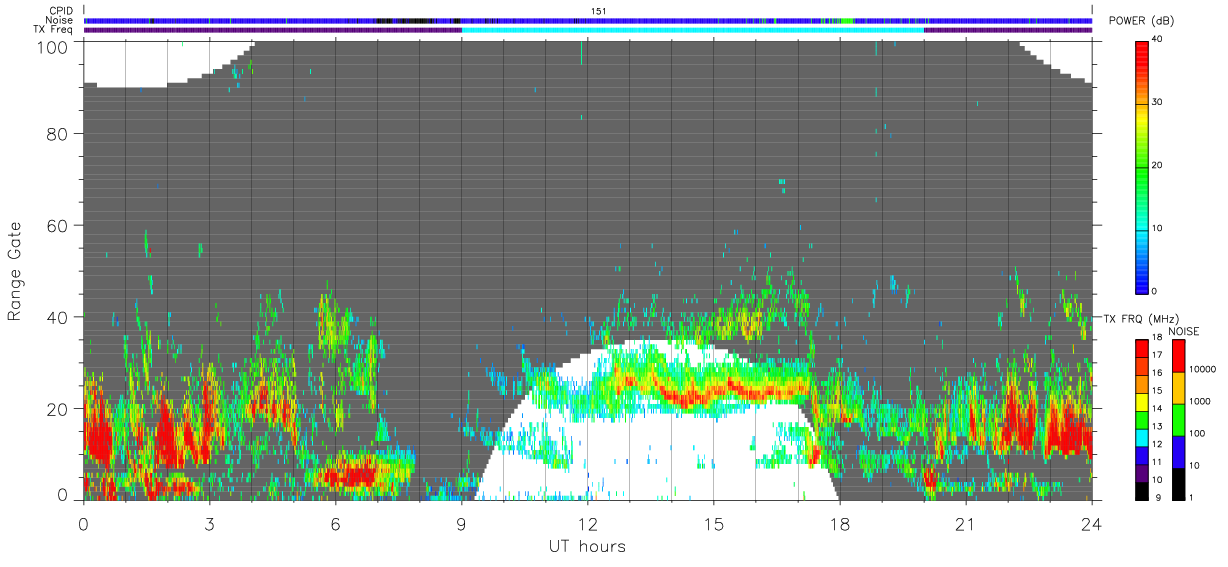The image size is (1228, 567).
Task: Click the 0 tick on the POWER colorbar
Action: pyautogui.click(x=1154, y=291)
